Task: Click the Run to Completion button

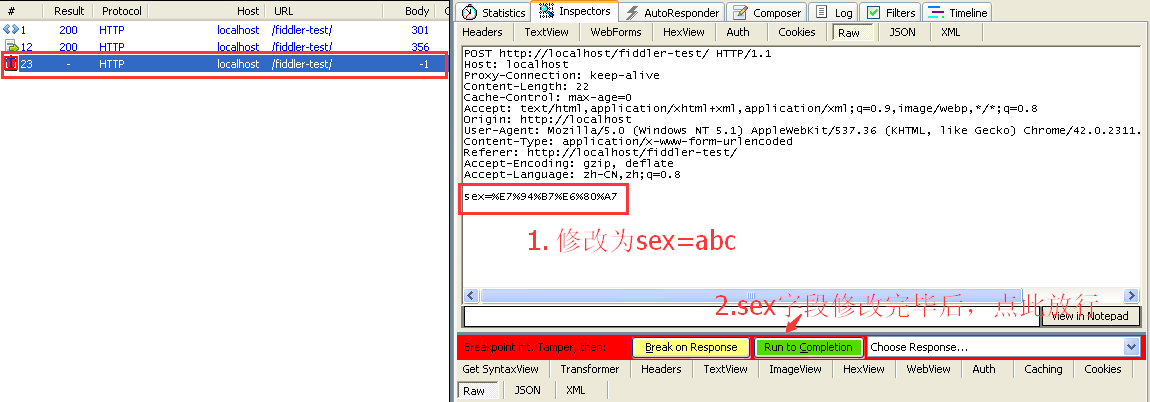Action: click(x=808, y=347)
